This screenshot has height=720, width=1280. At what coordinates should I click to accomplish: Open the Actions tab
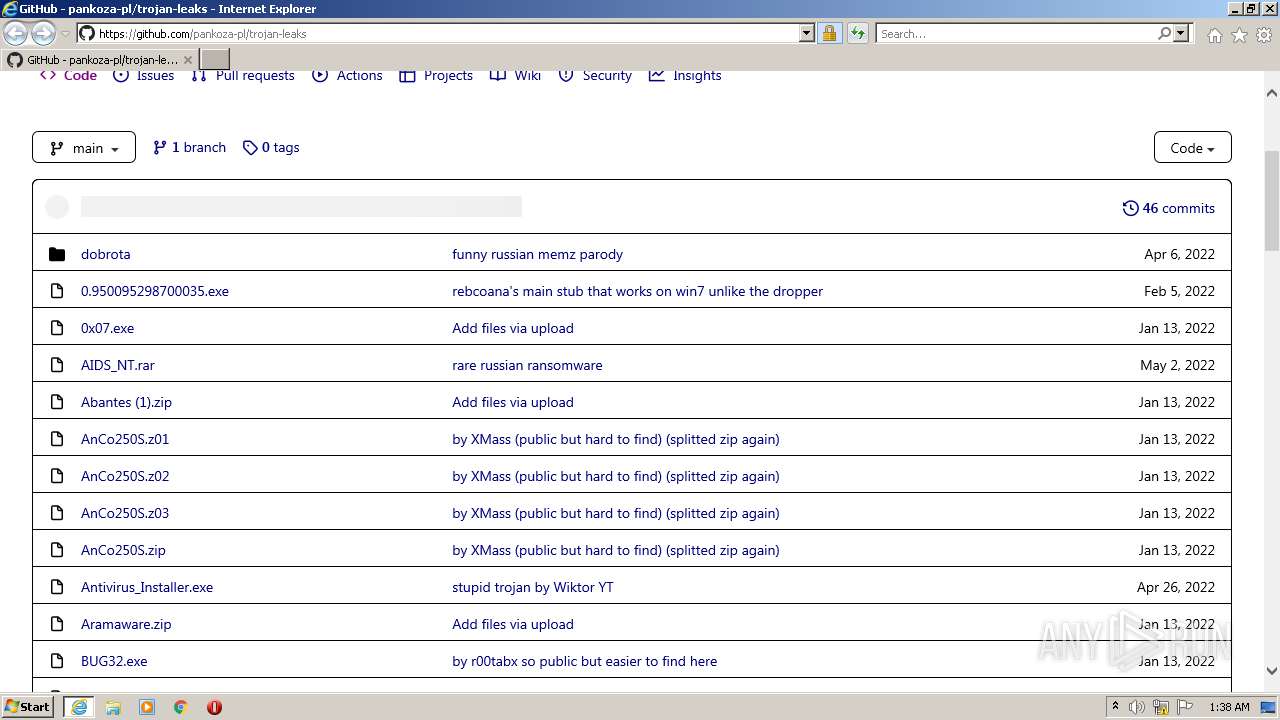pyautogui.click(x=347, y=75)
